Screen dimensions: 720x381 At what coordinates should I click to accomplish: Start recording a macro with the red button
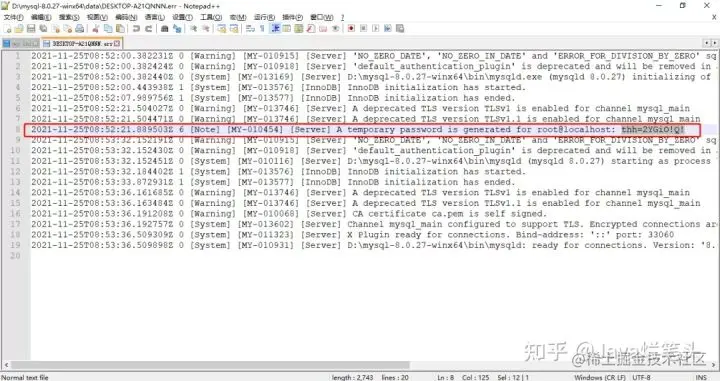tap(351, 28)
